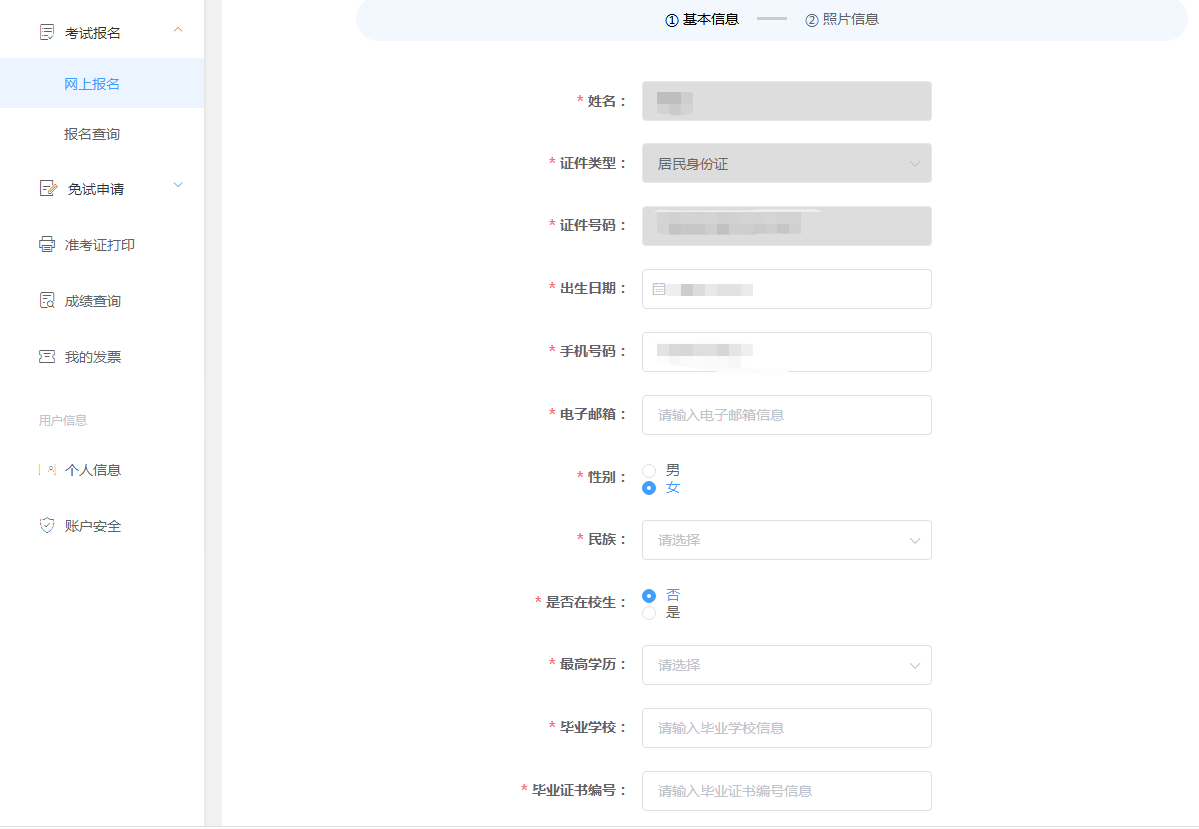Click the 考试报名 document icon
The image size is (1199, 829).
tap(47, 32)
